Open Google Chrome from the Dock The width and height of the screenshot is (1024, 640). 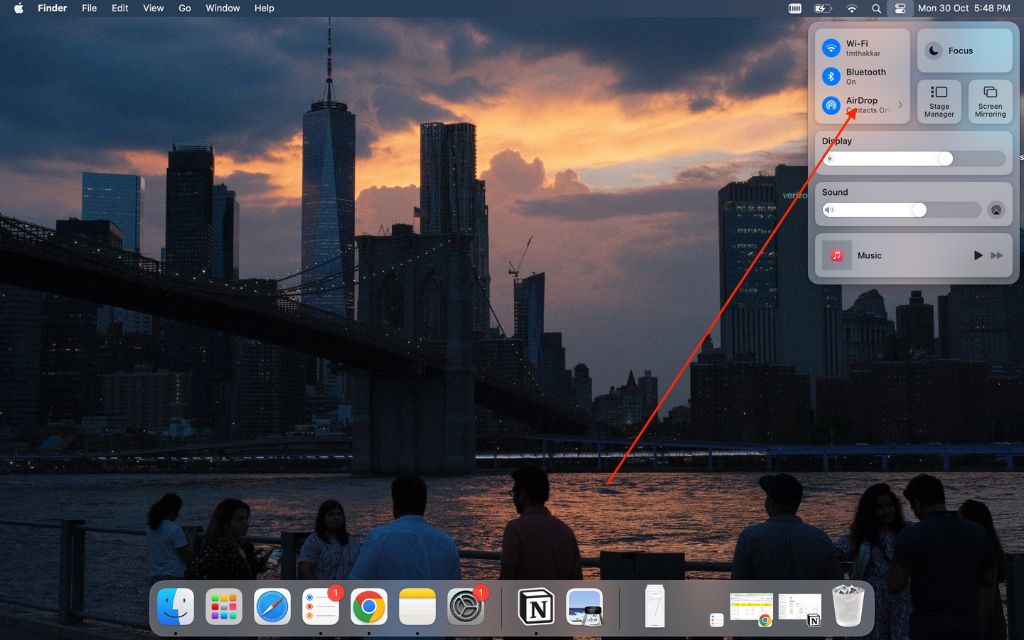(369, 607)
